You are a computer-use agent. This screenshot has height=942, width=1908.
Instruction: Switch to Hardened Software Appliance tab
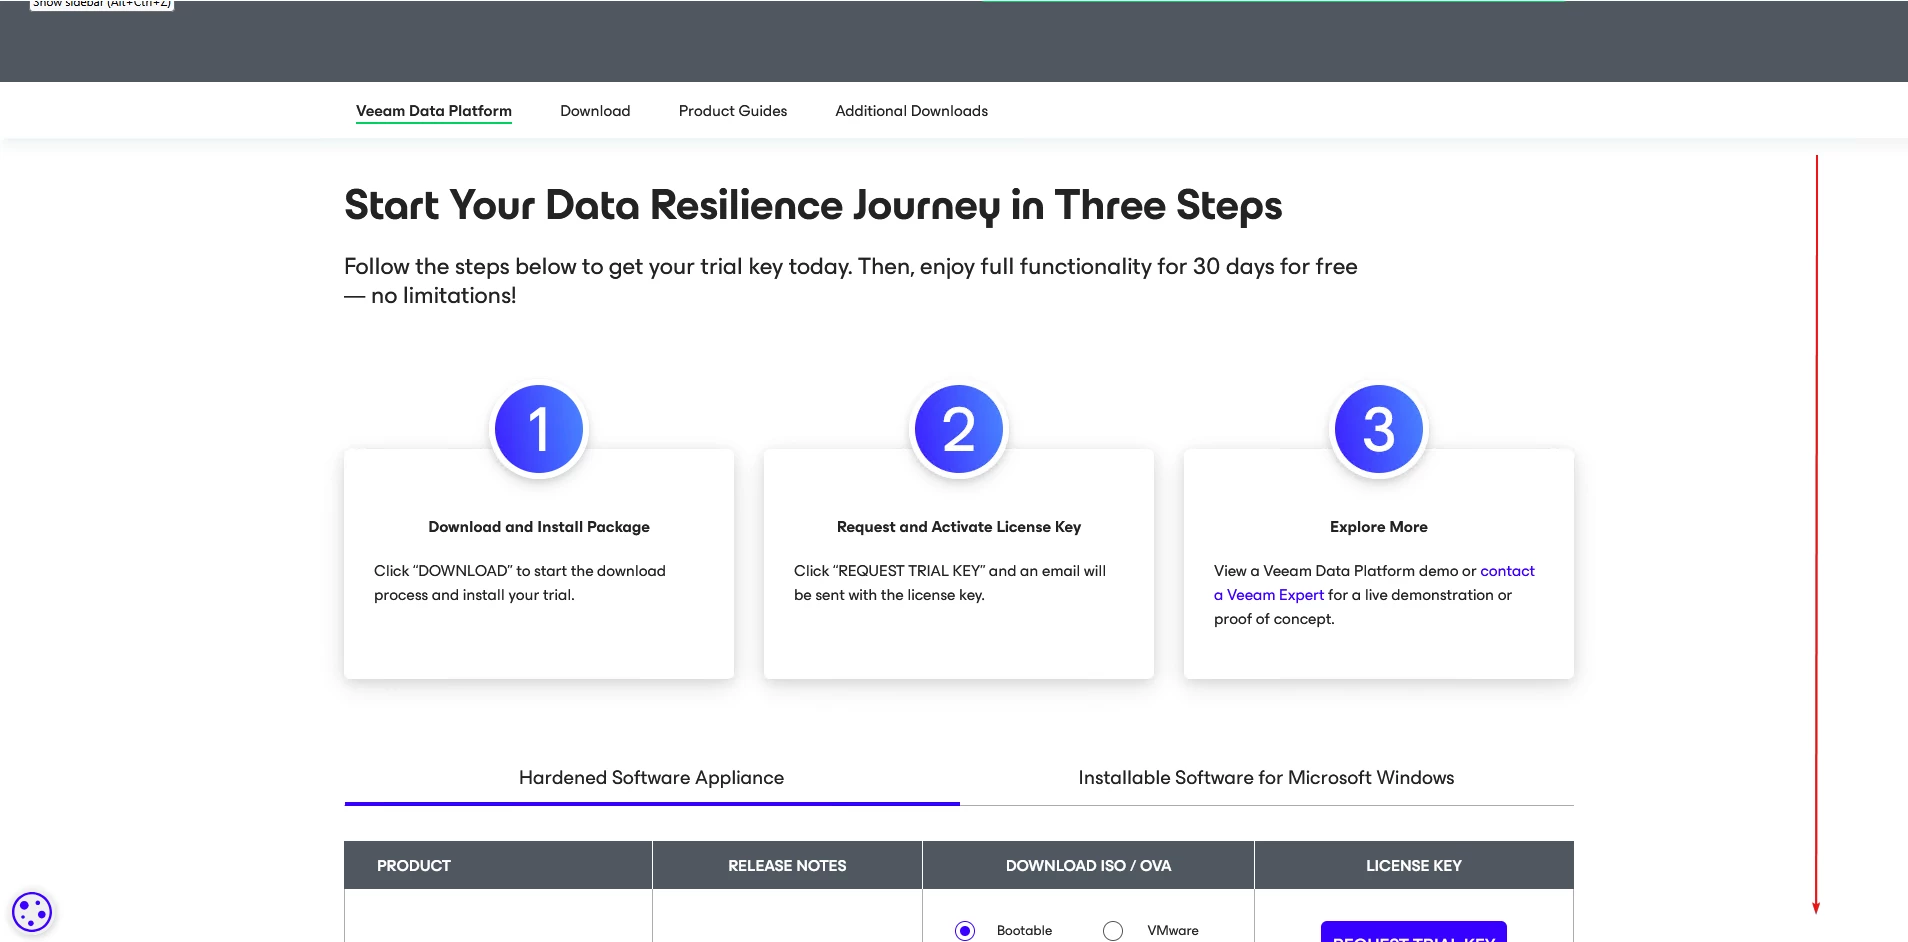click(x=651, y=778)
